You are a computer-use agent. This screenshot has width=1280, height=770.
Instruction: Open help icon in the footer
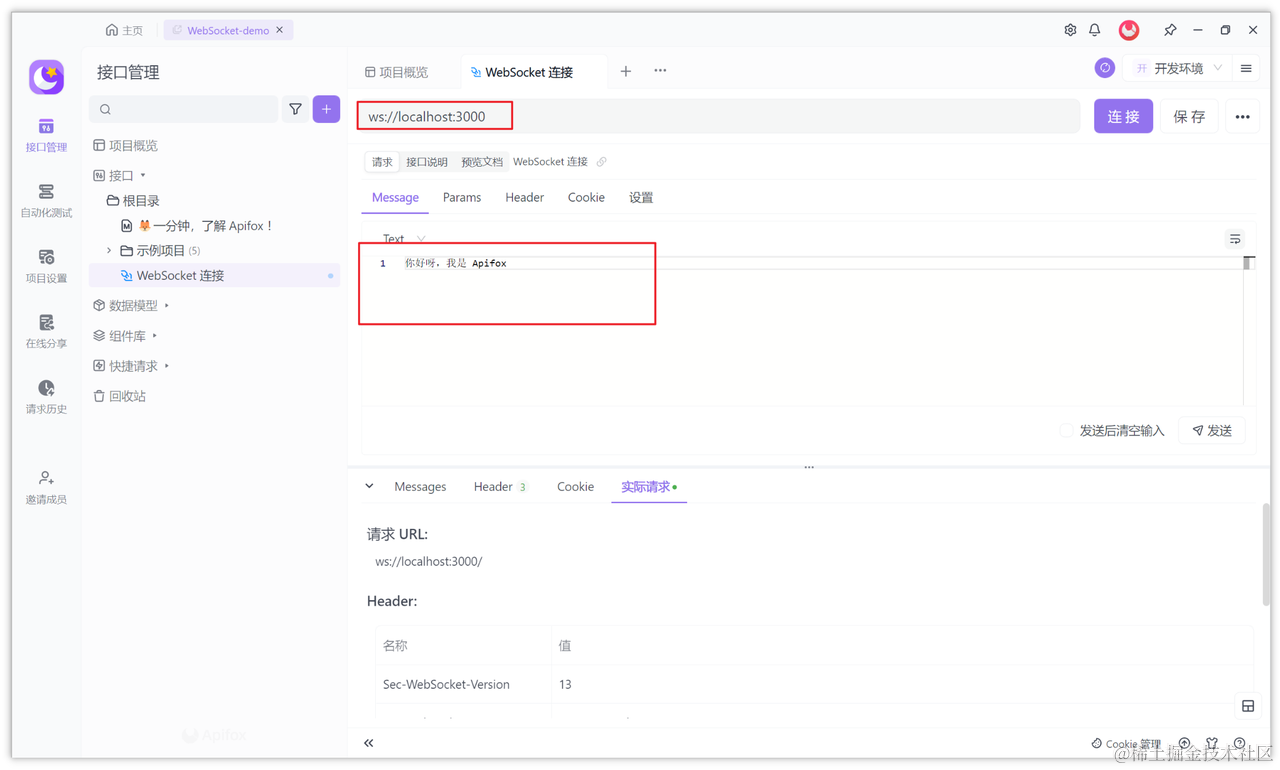(1240, 744)
